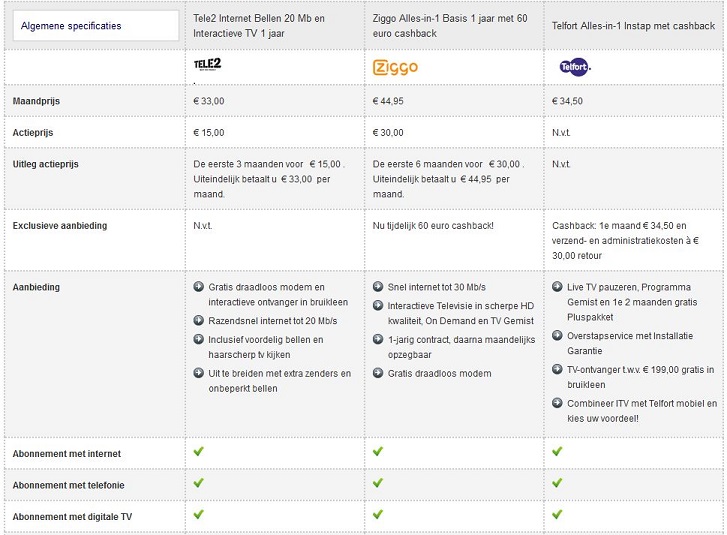This screenshot has width=727, height=535.
Task: Click arrow bullet beside 'Overstapservice met Installatie Garantie'
Action: (557, 335)
